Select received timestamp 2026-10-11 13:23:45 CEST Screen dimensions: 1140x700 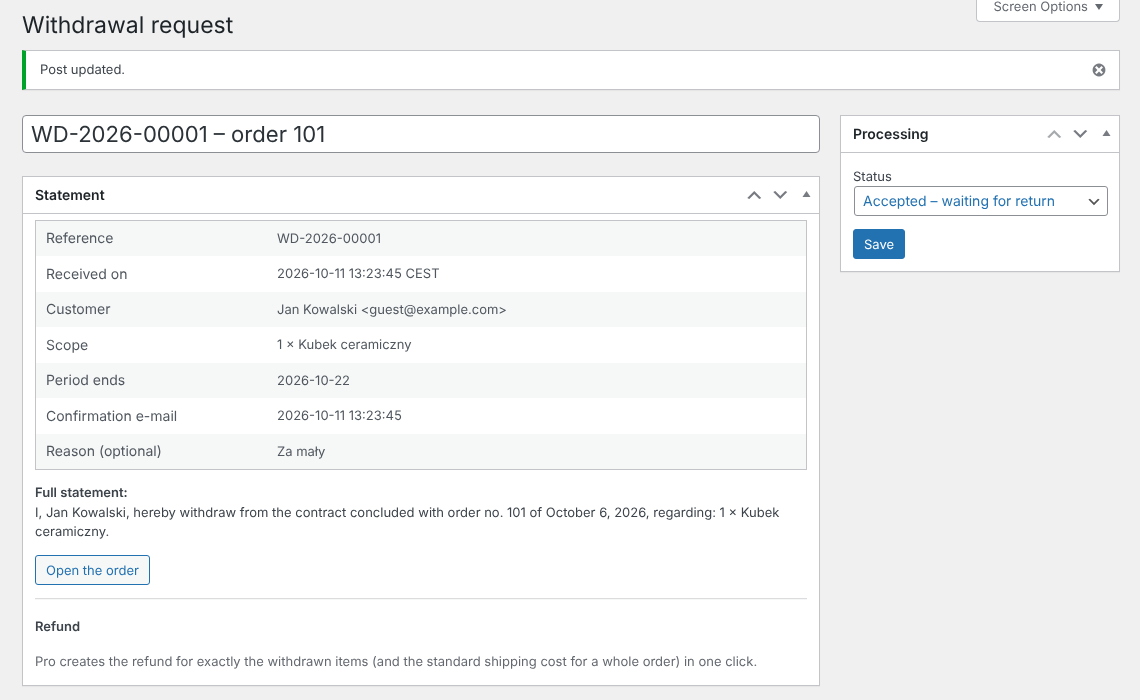tap(358, 273)
